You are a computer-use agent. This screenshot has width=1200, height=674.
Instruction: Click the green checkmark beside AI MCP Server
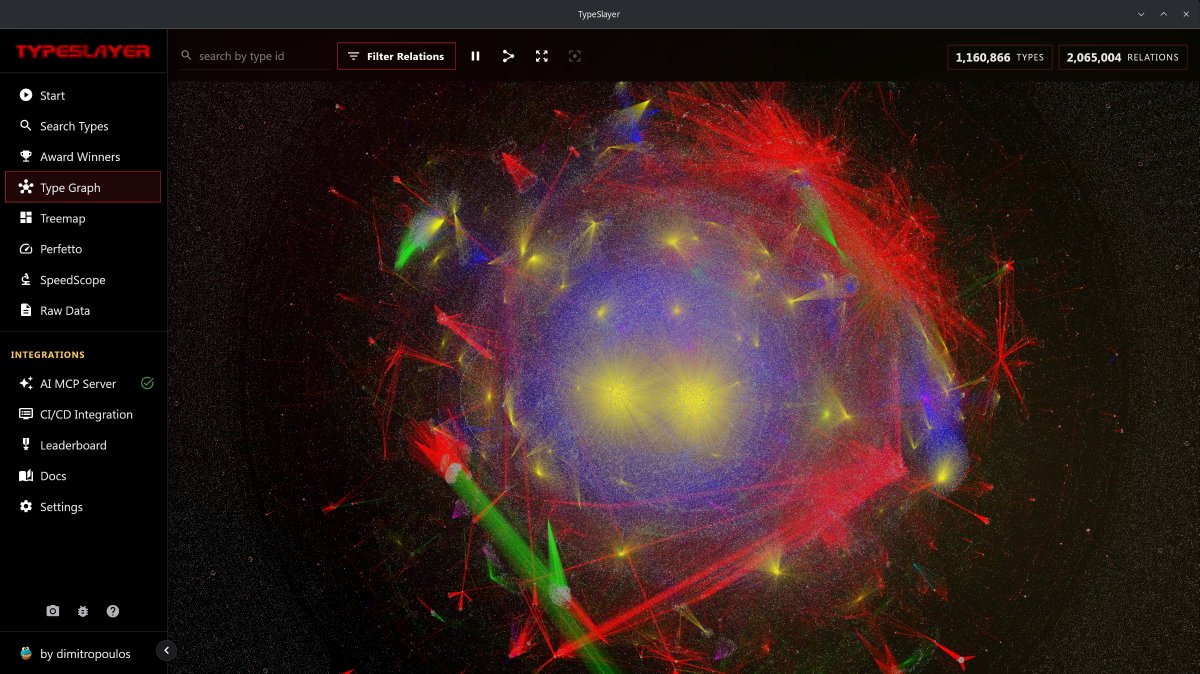click(147, 383)
